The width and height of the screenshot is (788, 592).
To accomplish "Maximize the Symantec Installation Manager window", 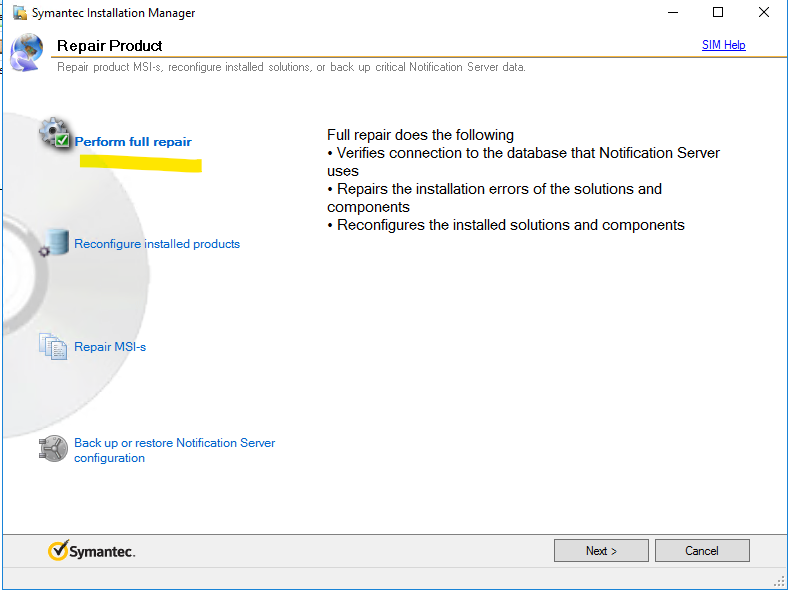I will click(x=718, y=13).
